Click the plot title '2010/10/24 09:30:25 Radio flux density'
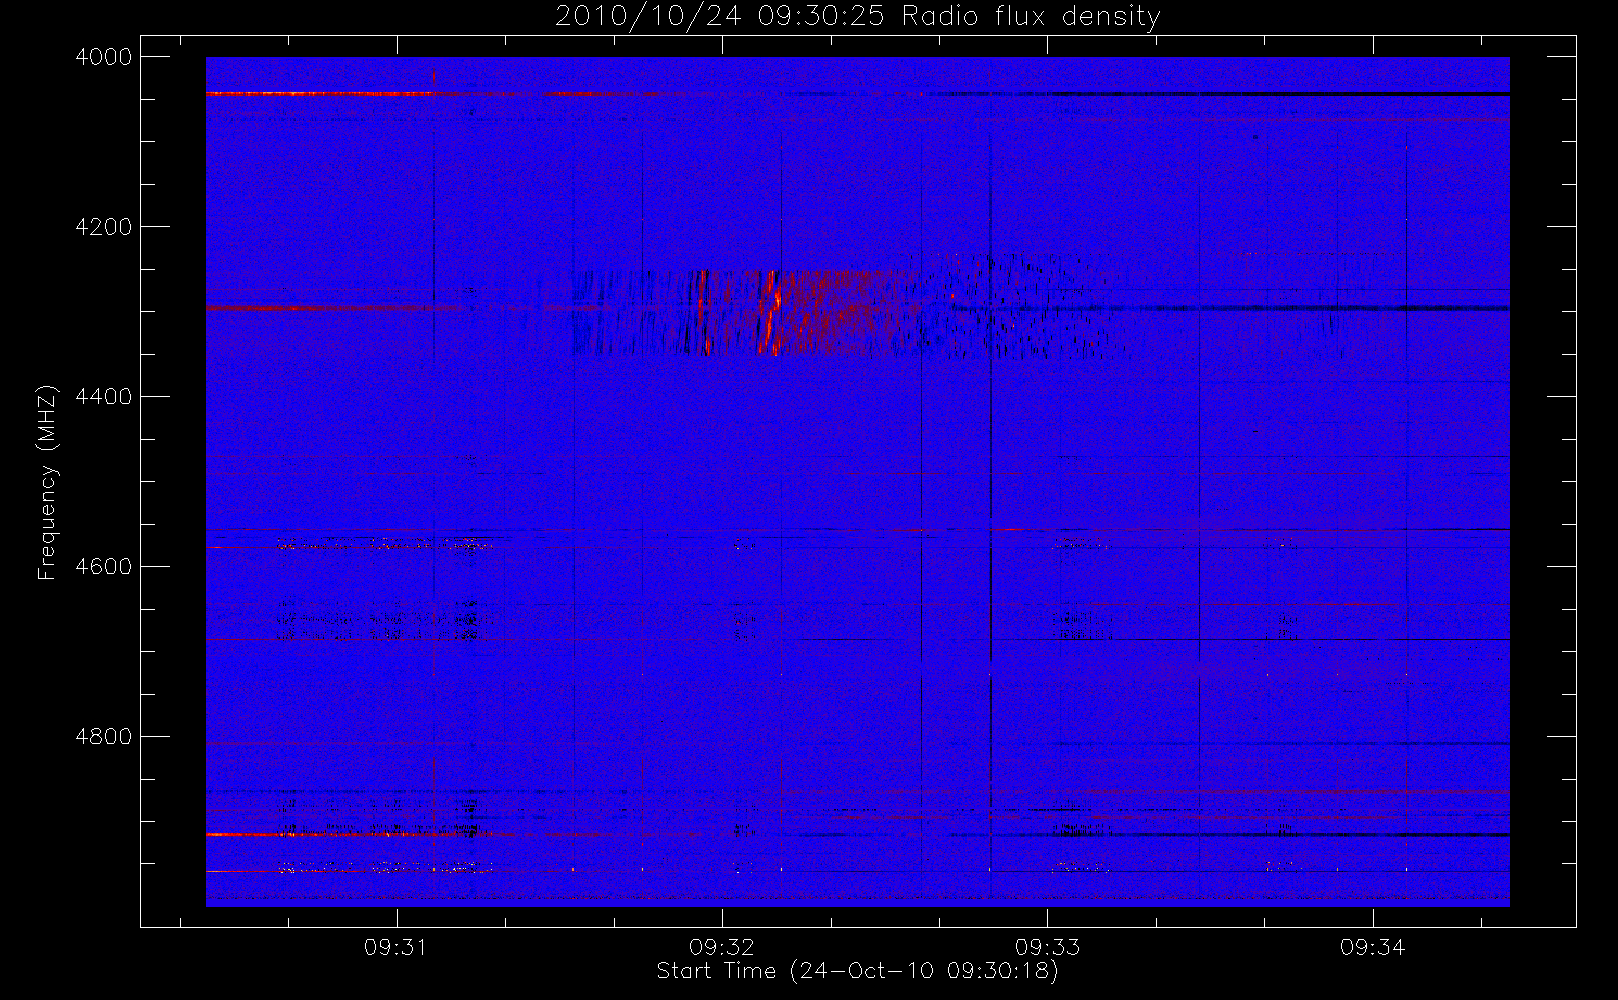1618x1000 pixels. (857, 17)
